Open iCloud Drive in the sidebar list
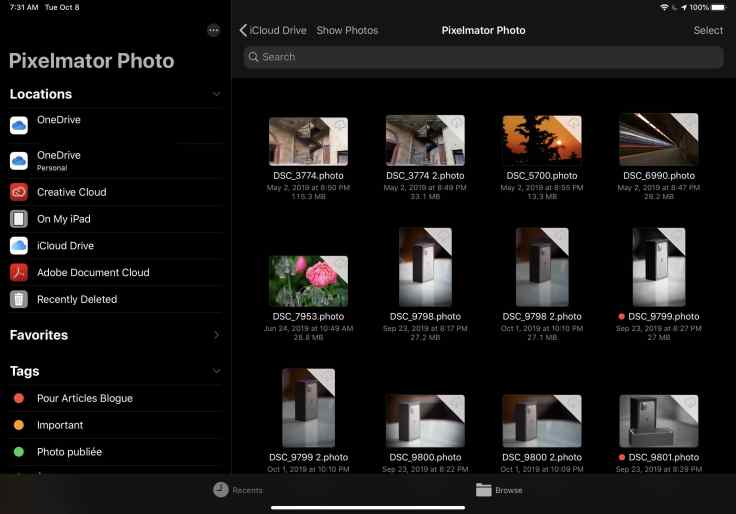736x514 pixels. [x=115, y=245]
